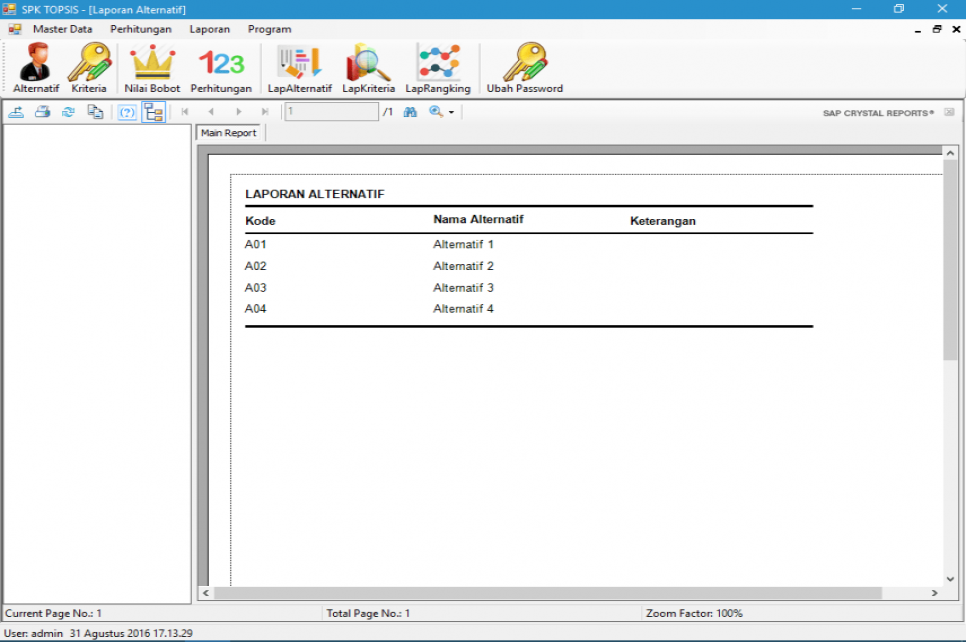
Task: Open the LapRangking report icon
Action: pyautogui.click(x=438, y=63)
